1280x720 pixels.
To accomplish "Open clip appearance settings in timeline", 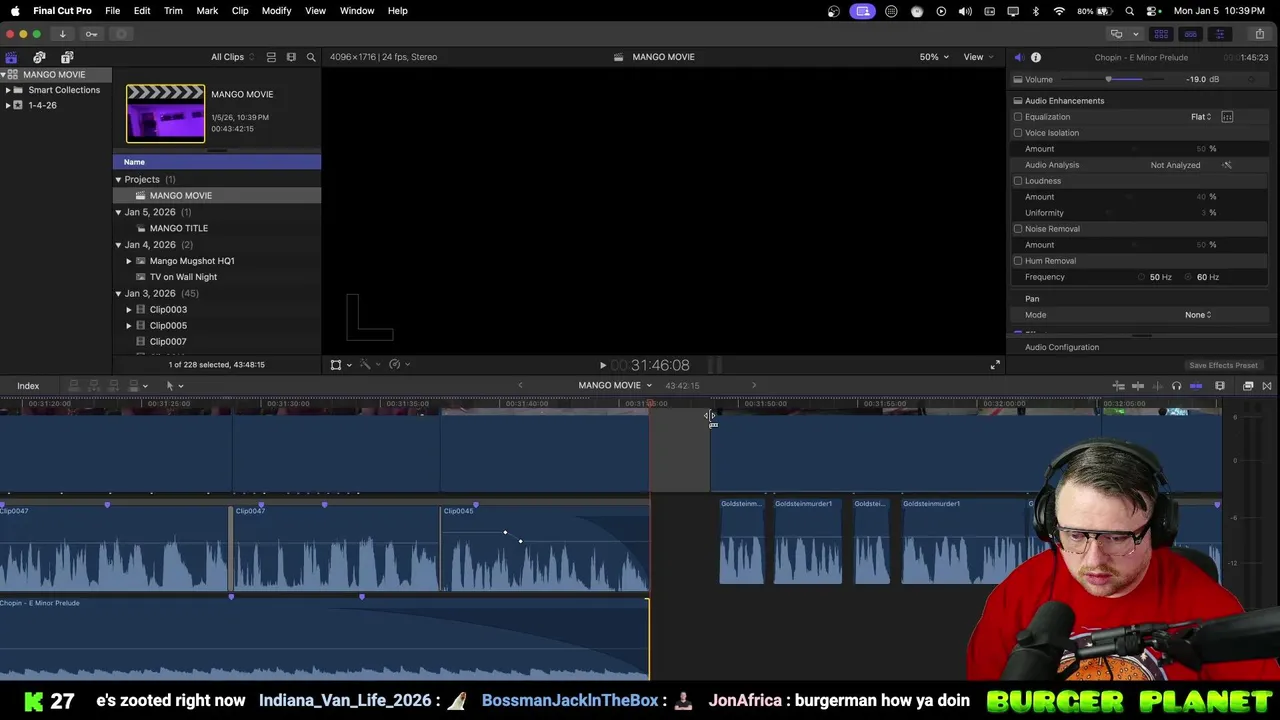I will coord(1220,386).
